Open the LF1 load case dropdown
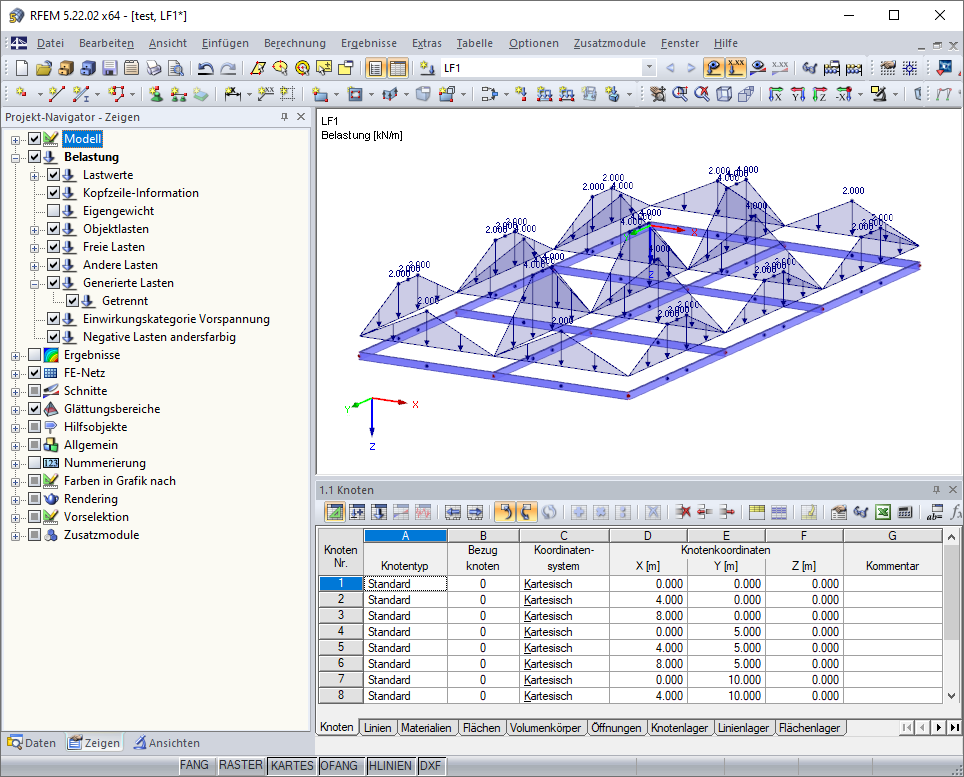This screenshot has height=777, width=964. point(649,68)
